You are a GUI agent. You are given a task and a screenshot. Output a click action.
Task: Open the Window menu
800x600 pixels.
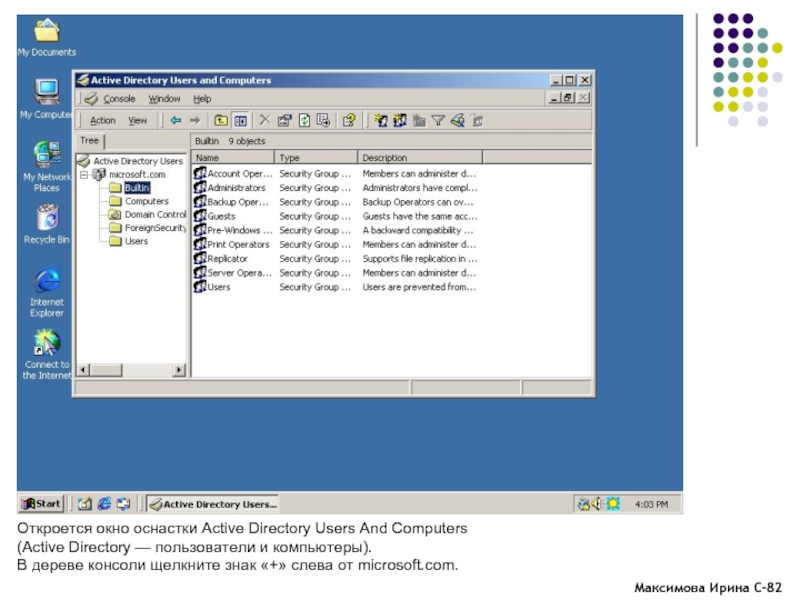tap(164, 99)
